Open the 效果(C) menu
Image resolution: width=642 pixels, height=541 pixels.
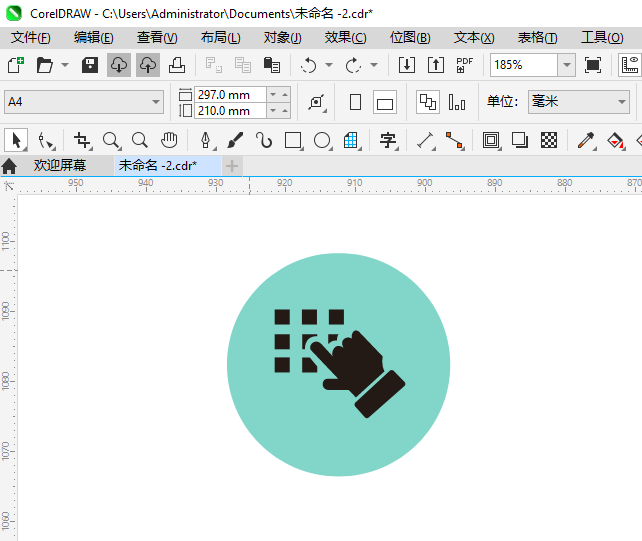(x=345, y=38)
